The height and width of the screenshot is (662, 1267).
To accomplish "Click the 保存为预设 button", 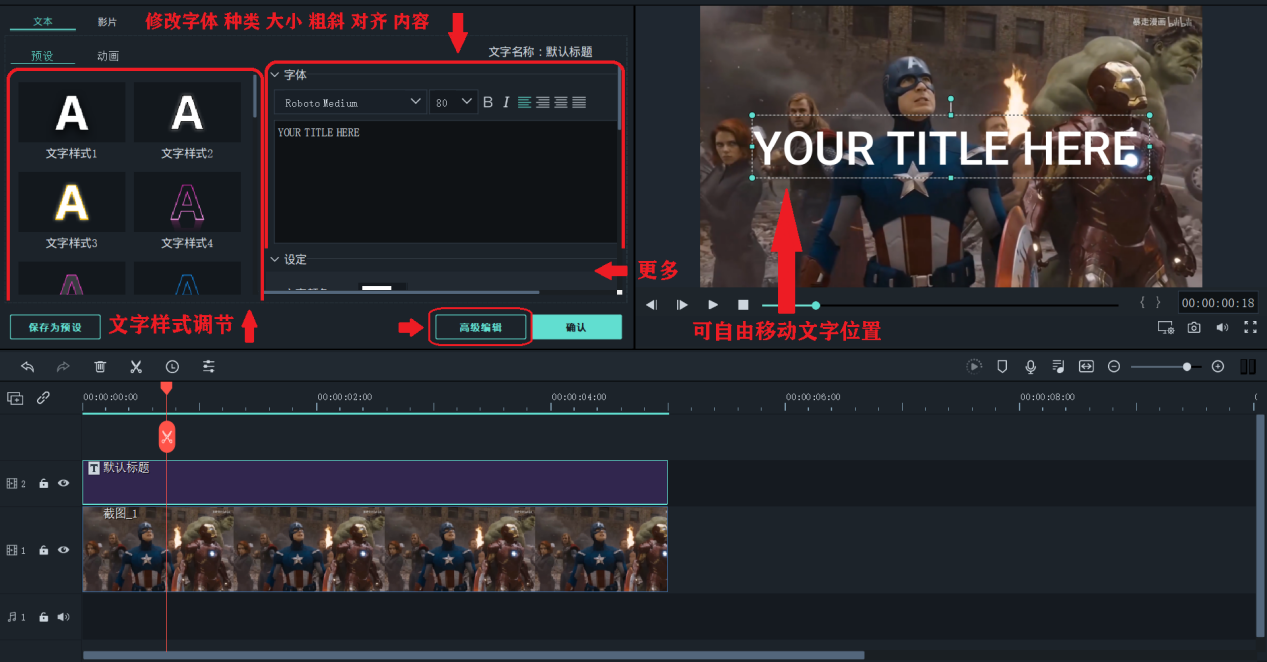I will coord(55,327).
